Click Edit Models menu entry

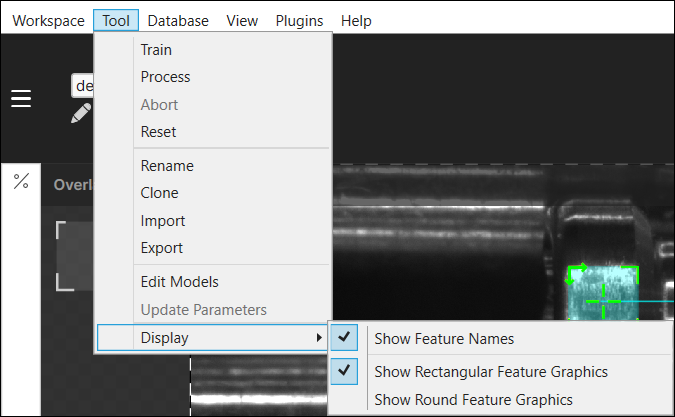pos(179,282)
